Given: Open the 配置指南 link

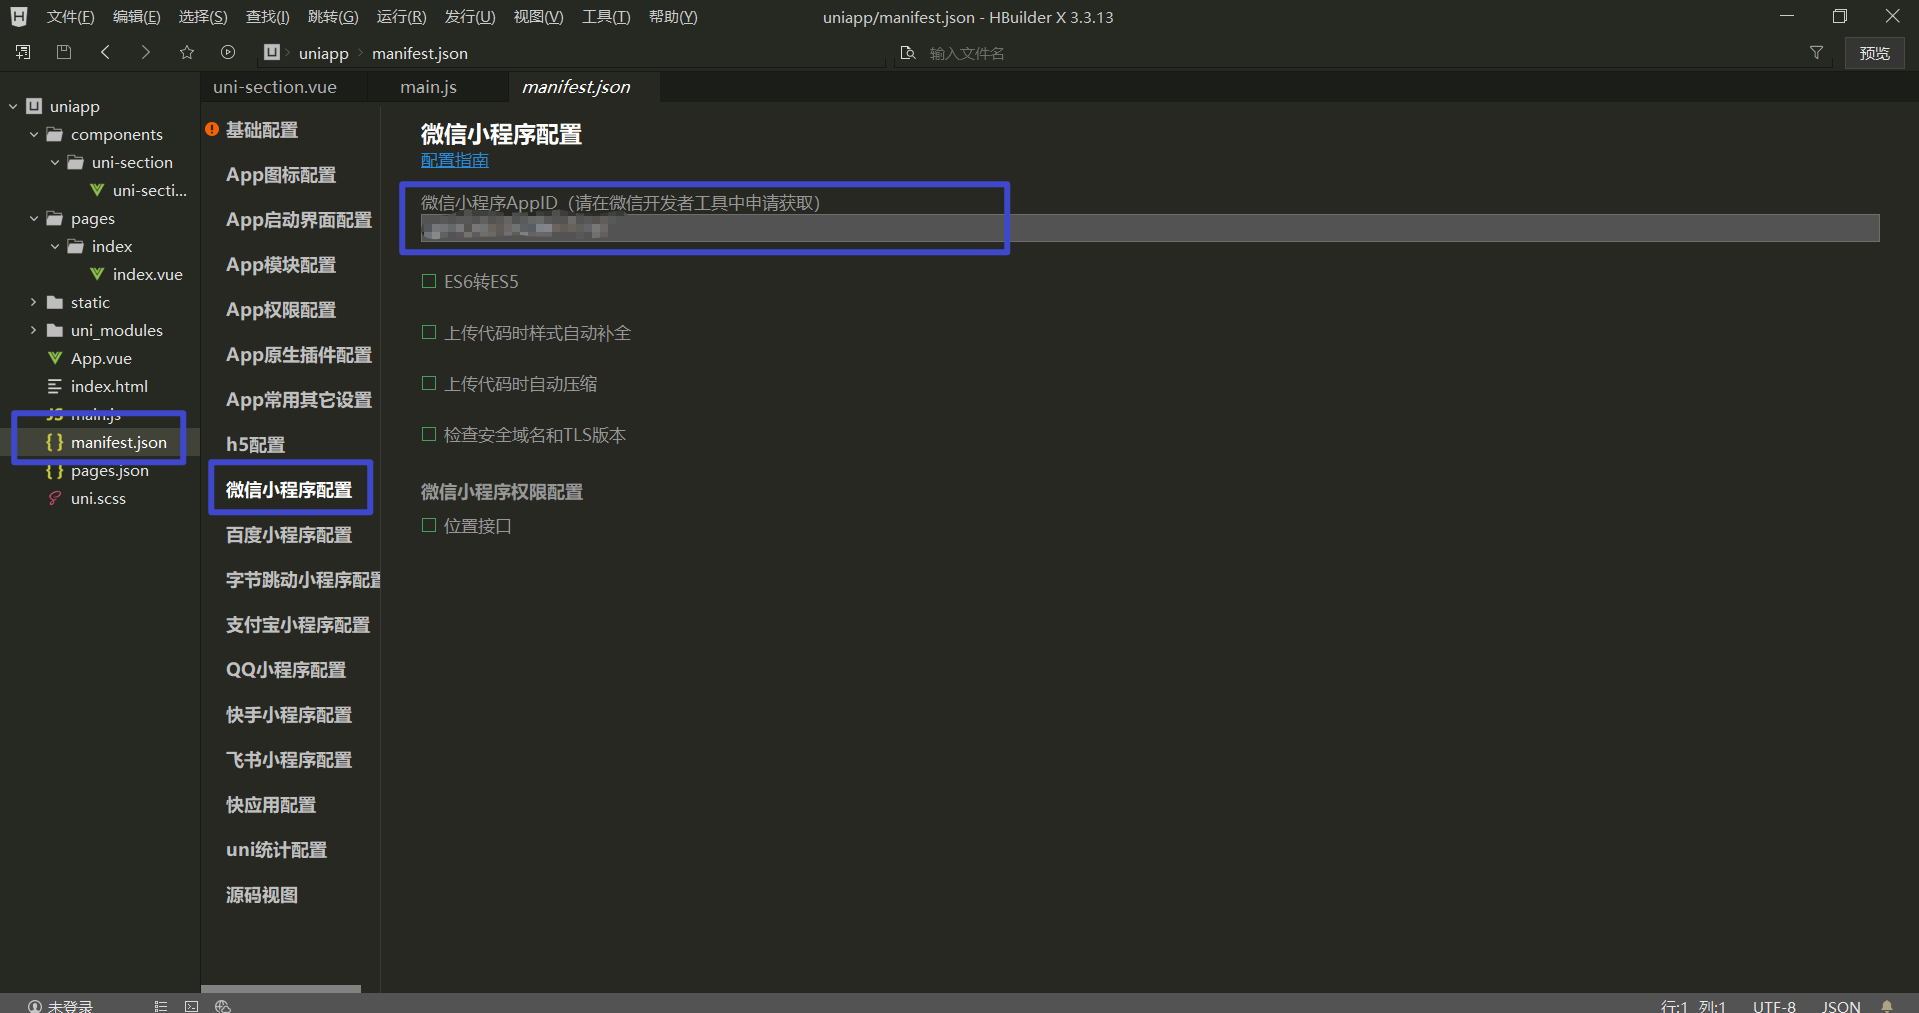Looking at the screenshot, I should click(455, 160).
